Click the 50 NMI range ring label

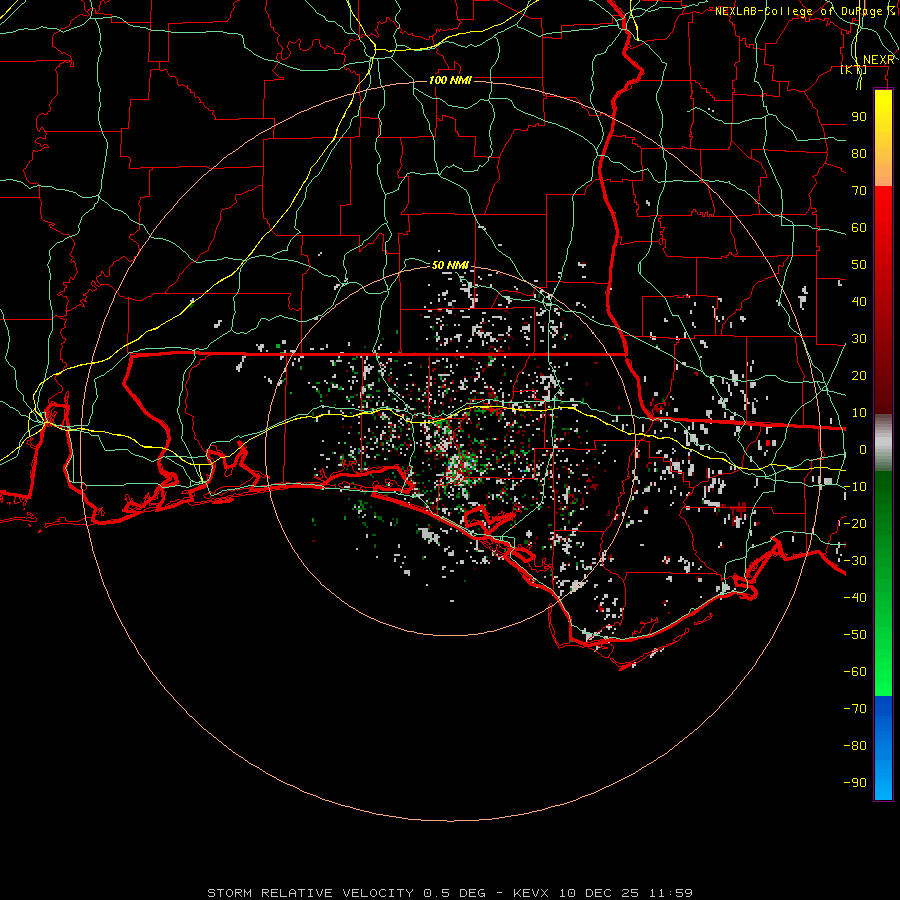[450, 265]
